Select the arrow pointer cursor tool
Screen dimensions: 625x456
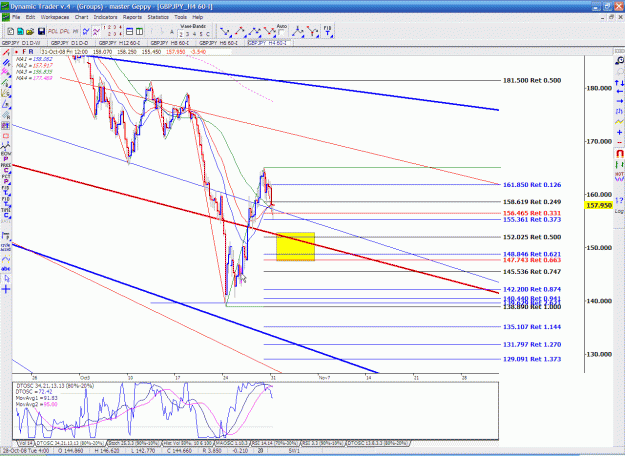tap(6, 278)
